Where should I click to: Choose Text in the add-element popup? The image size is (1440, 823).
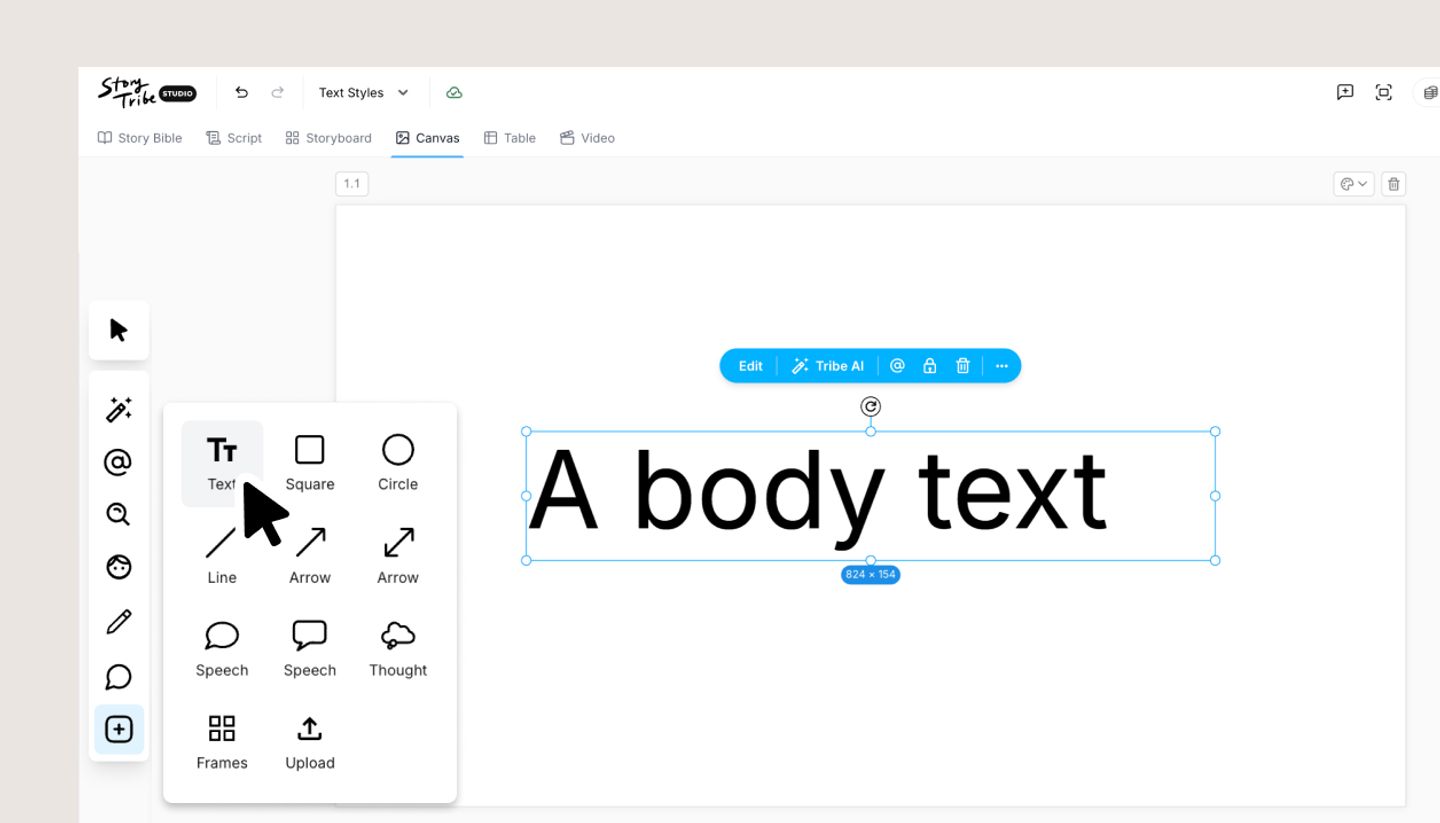(x=222, y=463)
